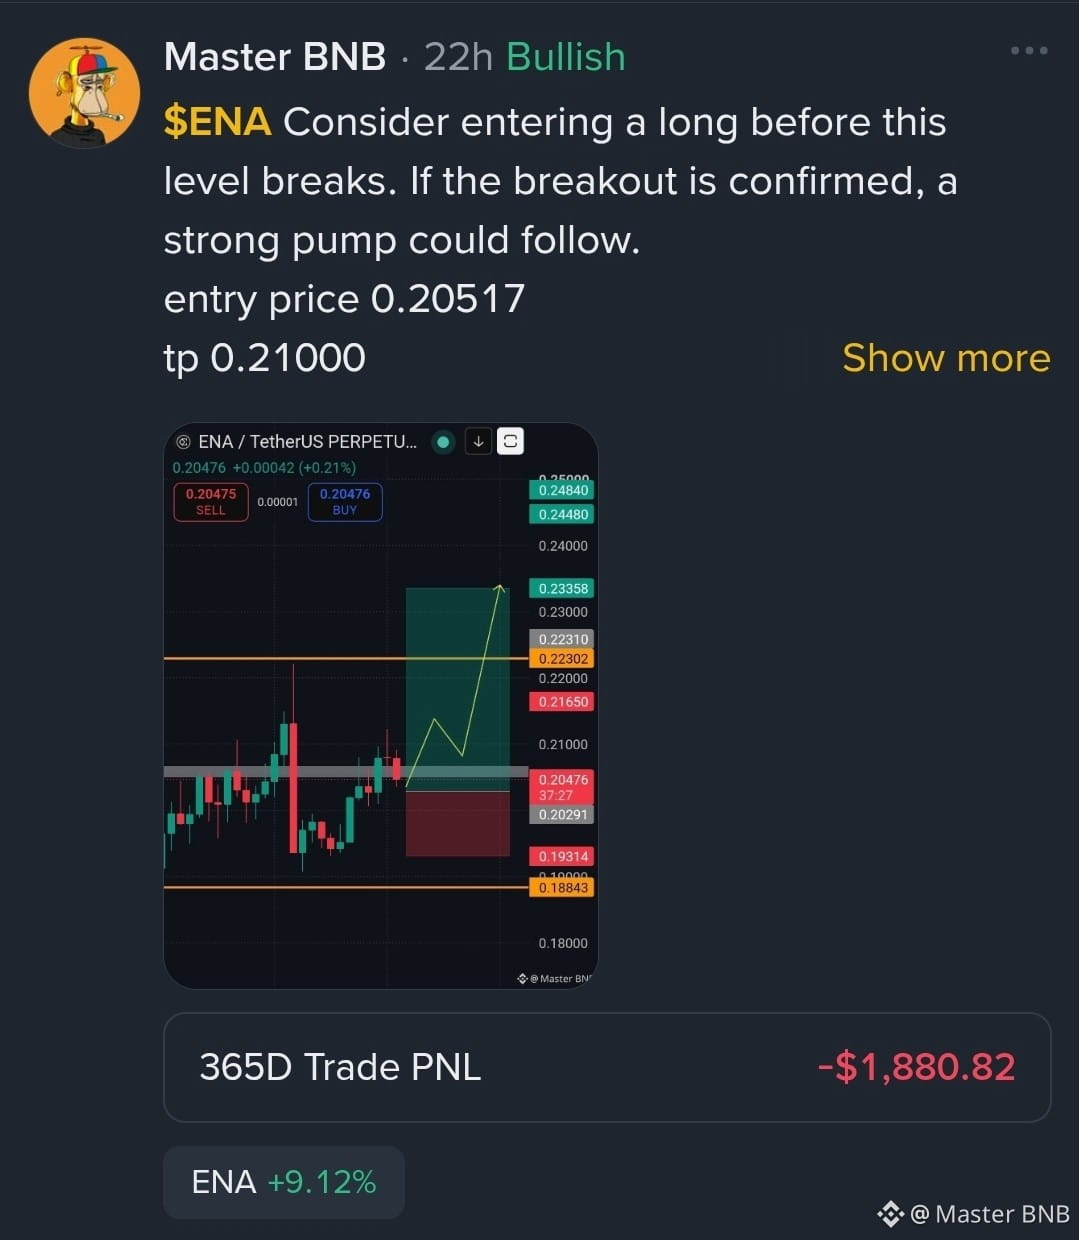Open the 365D Trade PNL card
1079x1240 pixels.
[607, 1067]
